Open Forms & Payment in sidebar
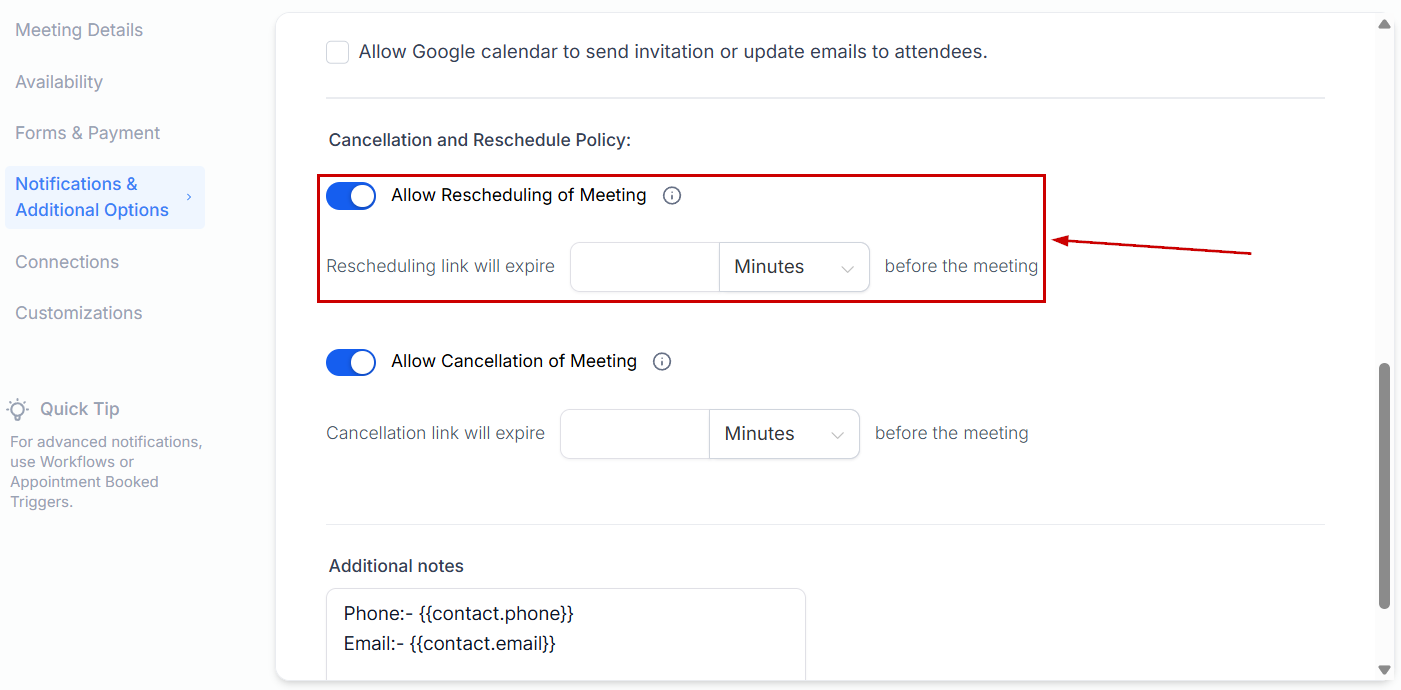1401x690 pixels. [x=88, y=133]
